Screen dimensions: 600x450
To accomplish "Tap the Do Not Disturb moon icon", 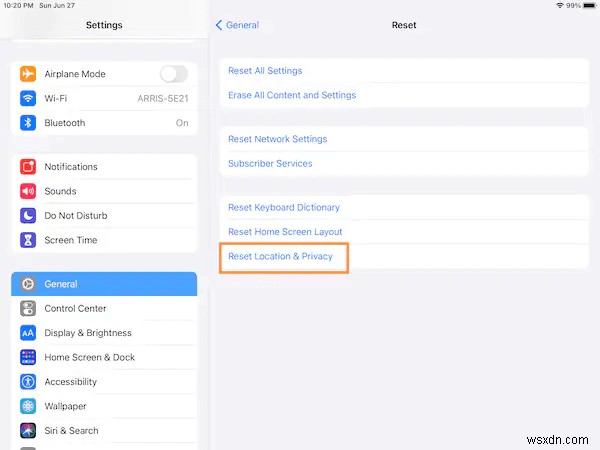I will pos(28,215).
